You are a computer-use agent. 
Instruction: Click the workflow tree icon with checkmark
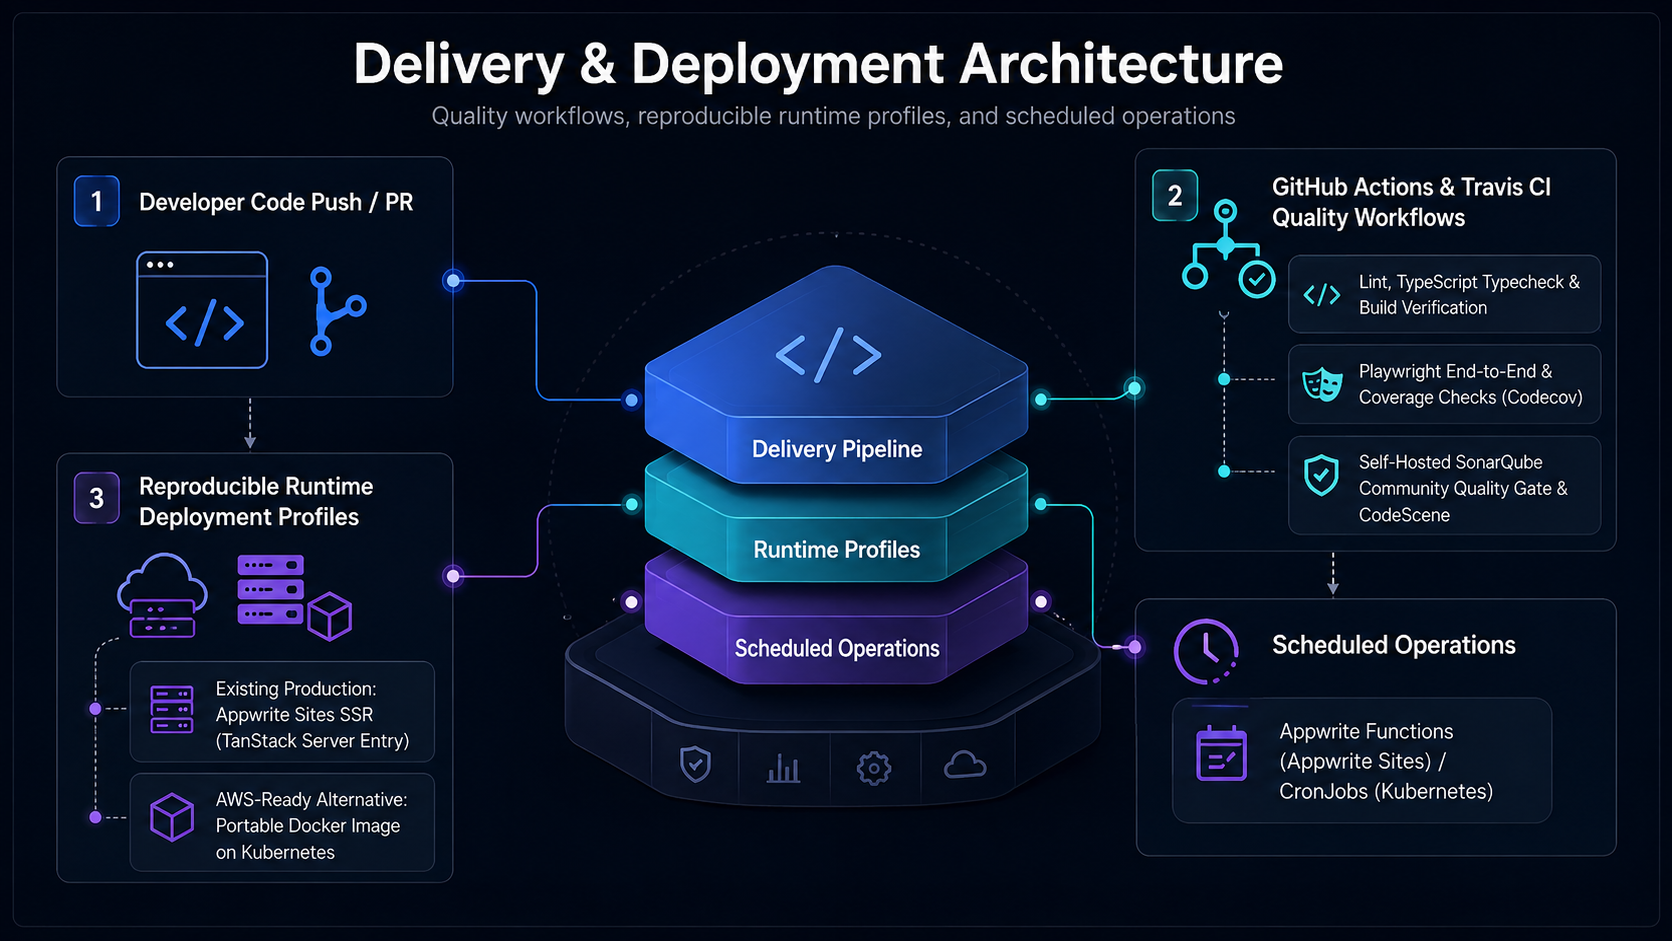(x=1228, y=249)
